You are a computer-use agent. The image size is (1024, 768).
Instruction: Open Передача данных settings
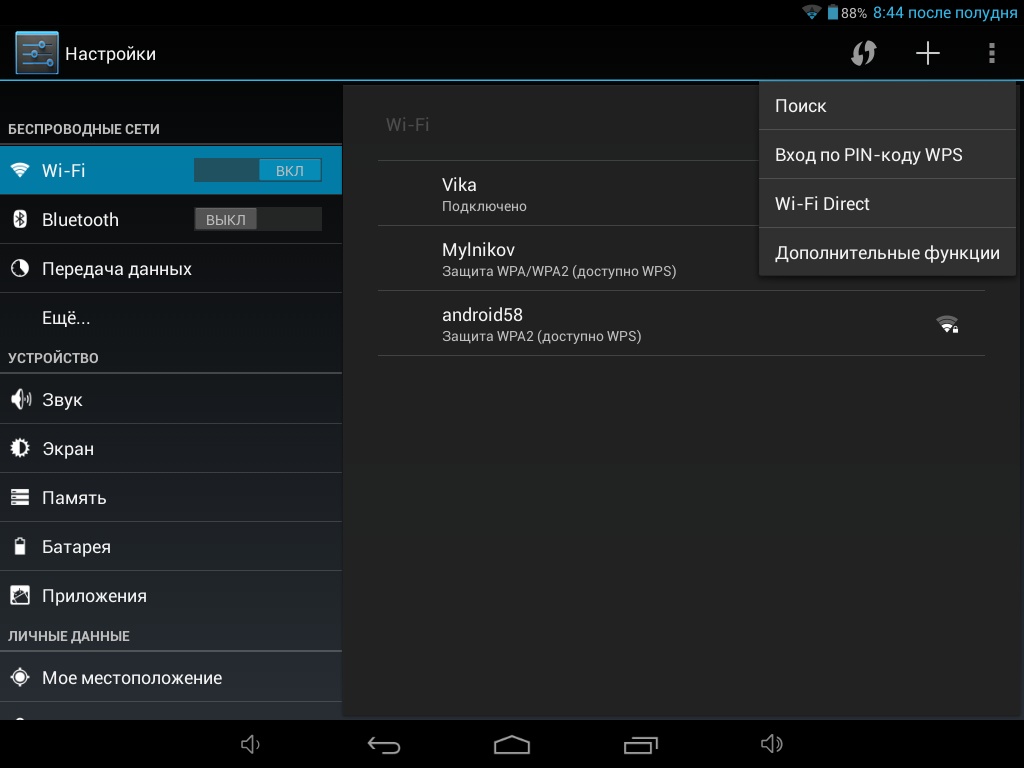coord(117,268)
